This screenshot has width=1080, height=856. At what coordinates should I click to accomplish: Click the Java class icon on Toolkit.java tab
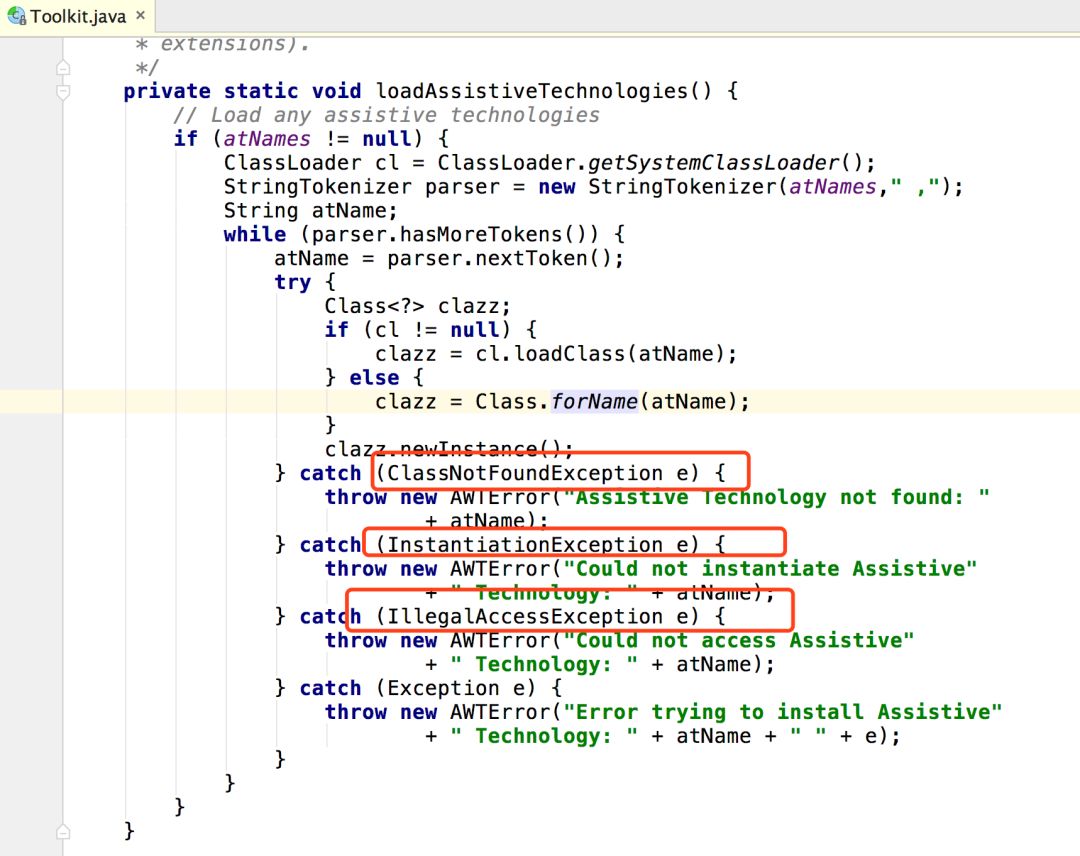17,16
